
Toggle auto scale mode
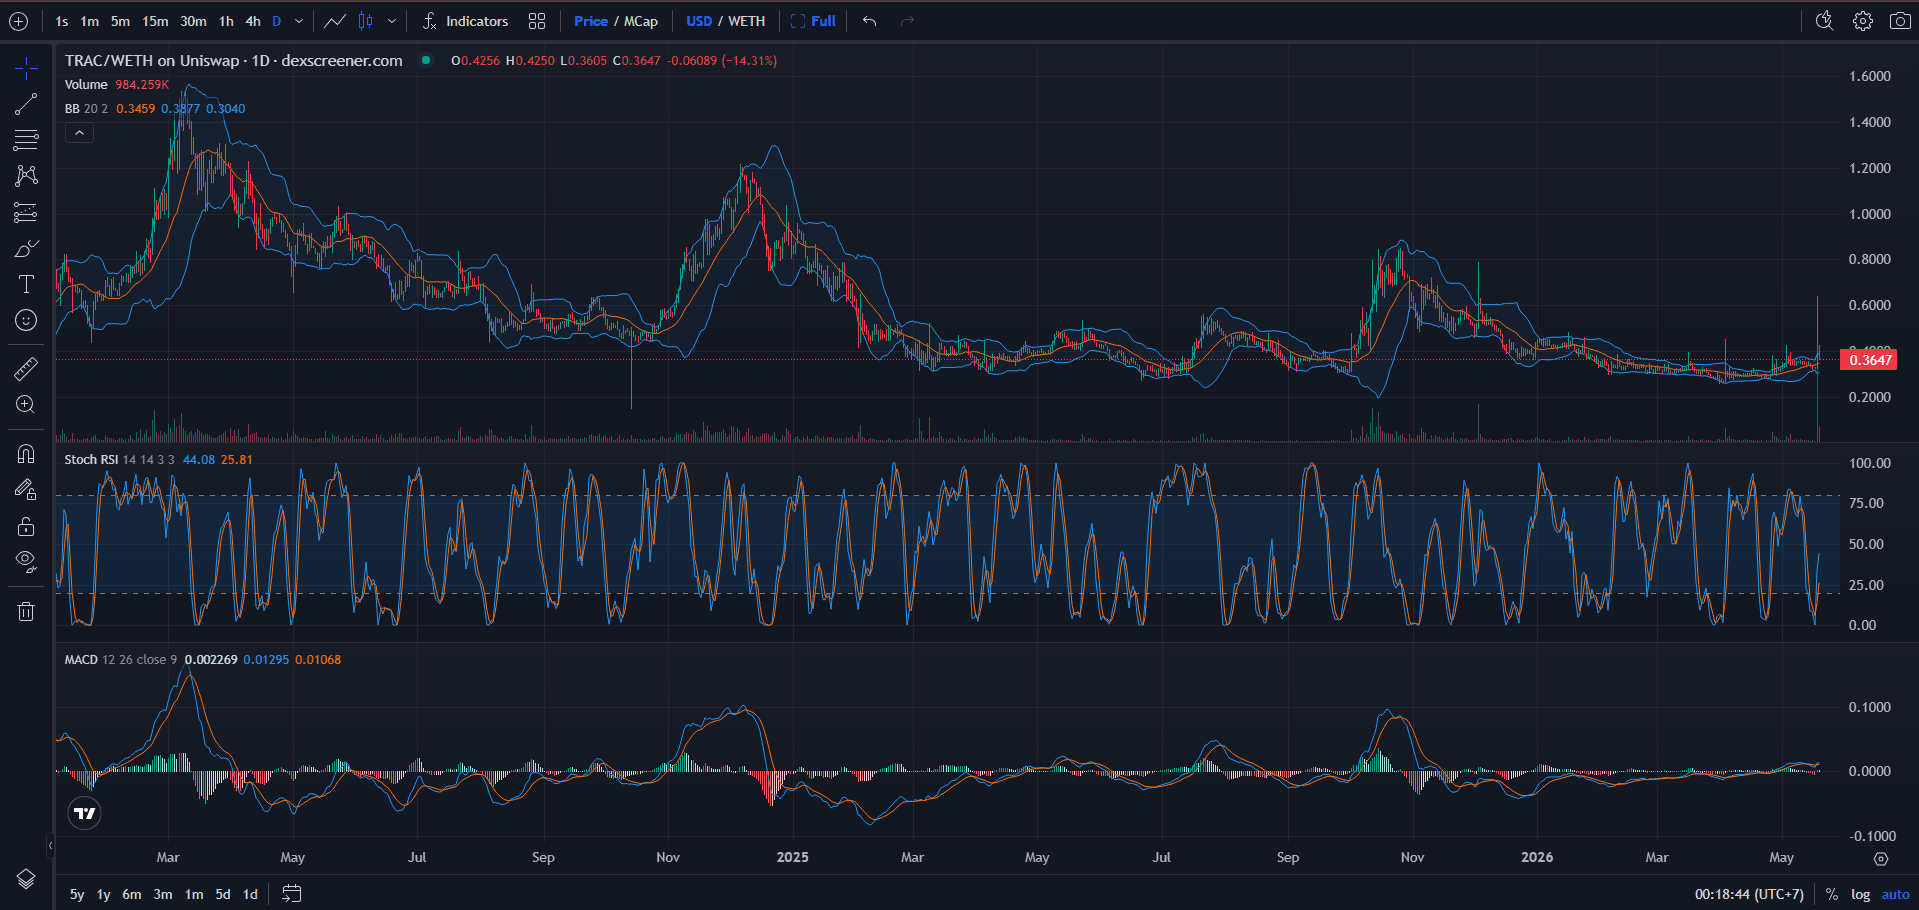click(x=1895, y=894)
